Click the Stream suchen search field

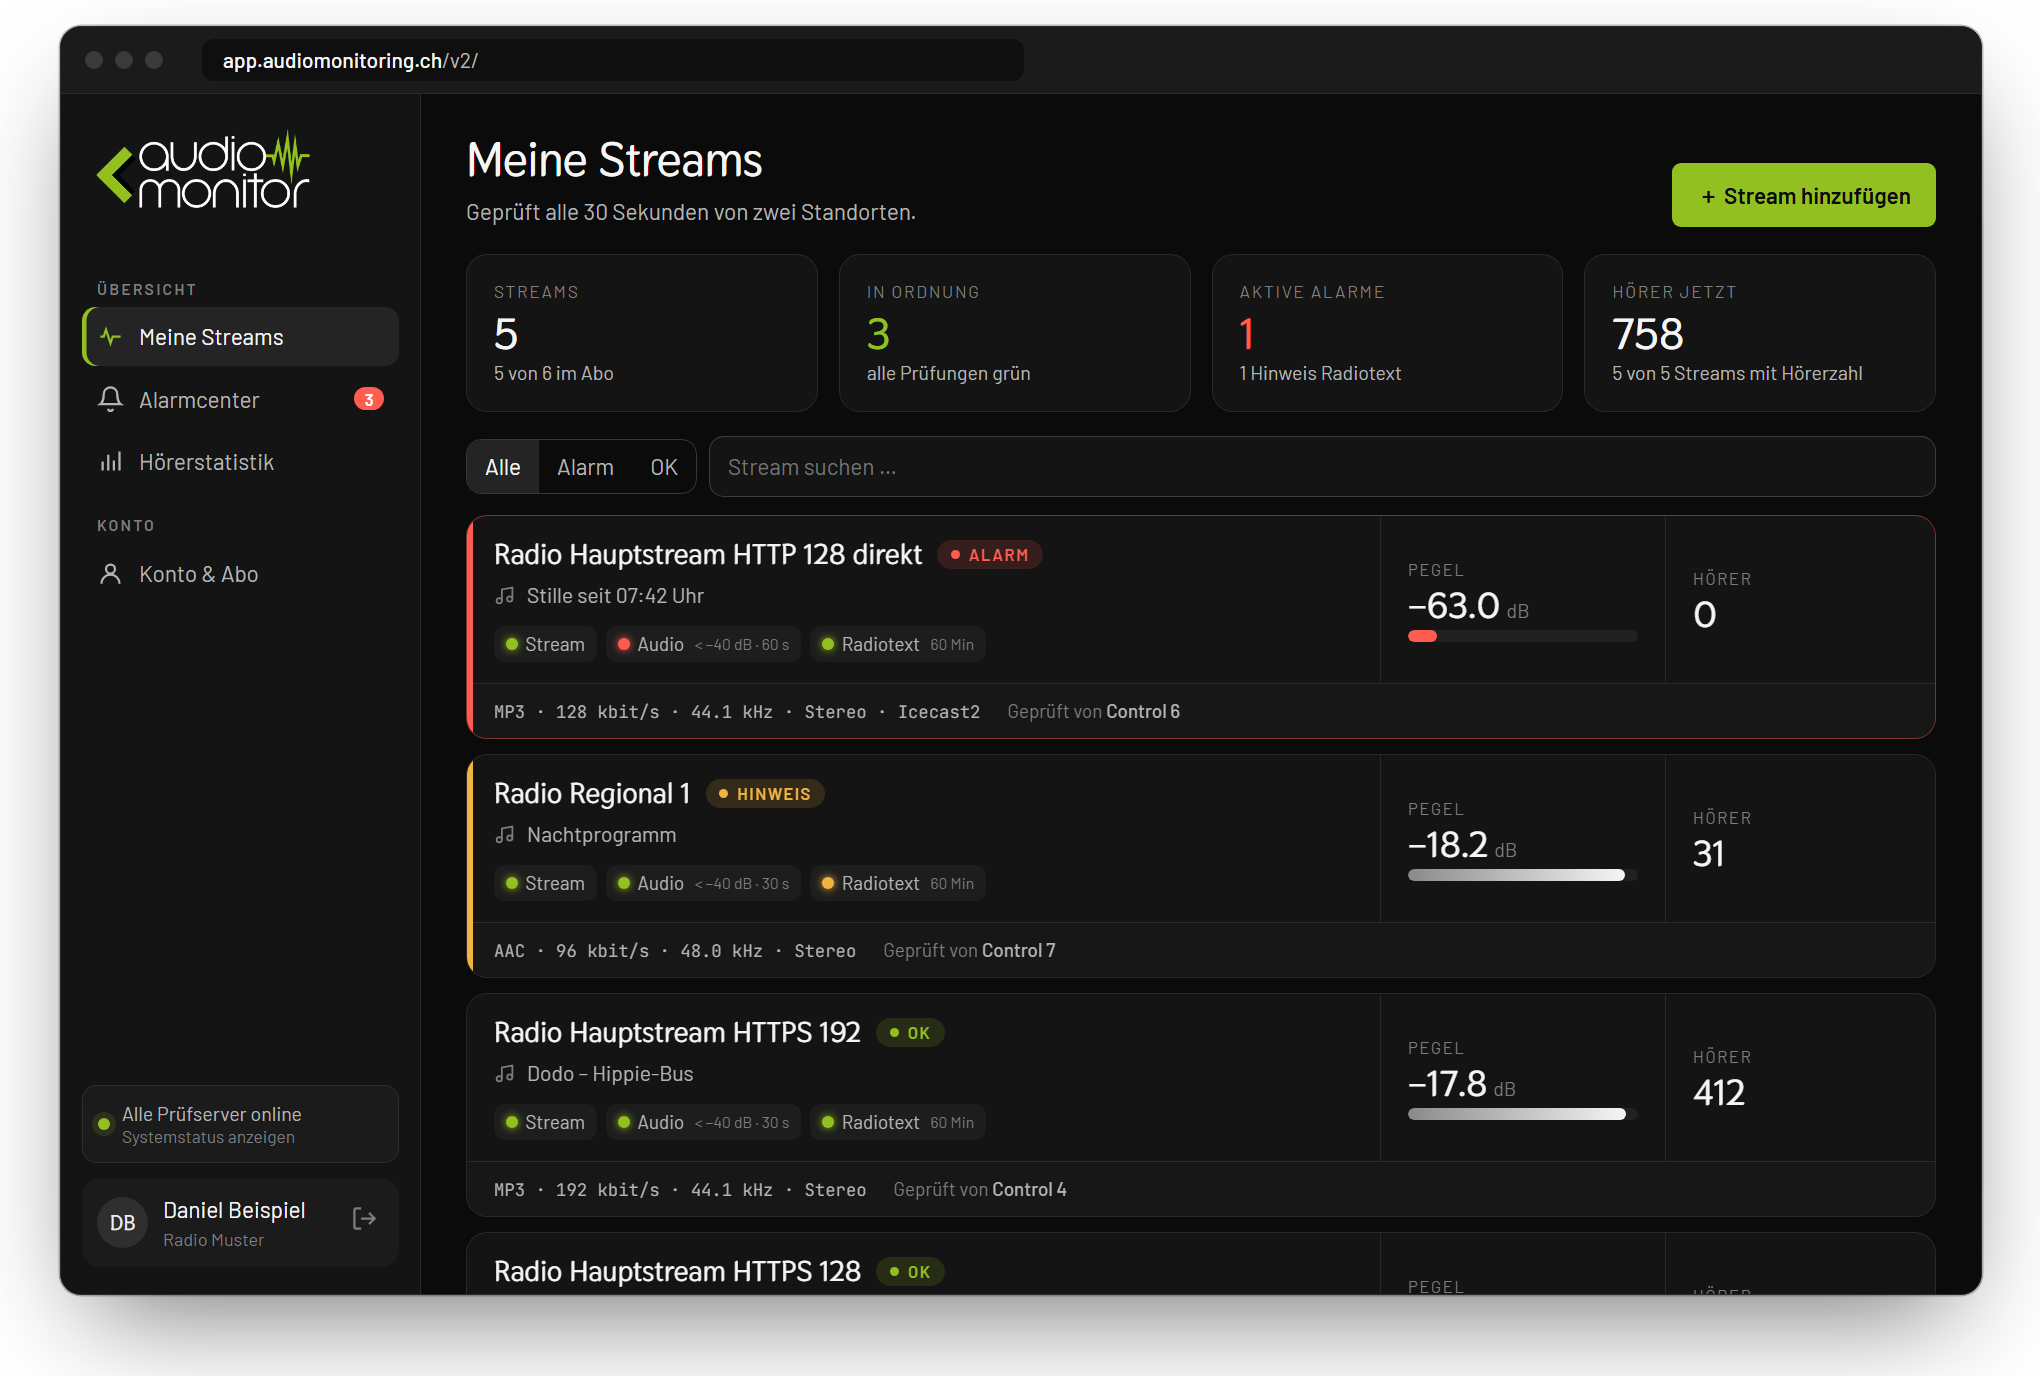click(x=1322, y=467)
